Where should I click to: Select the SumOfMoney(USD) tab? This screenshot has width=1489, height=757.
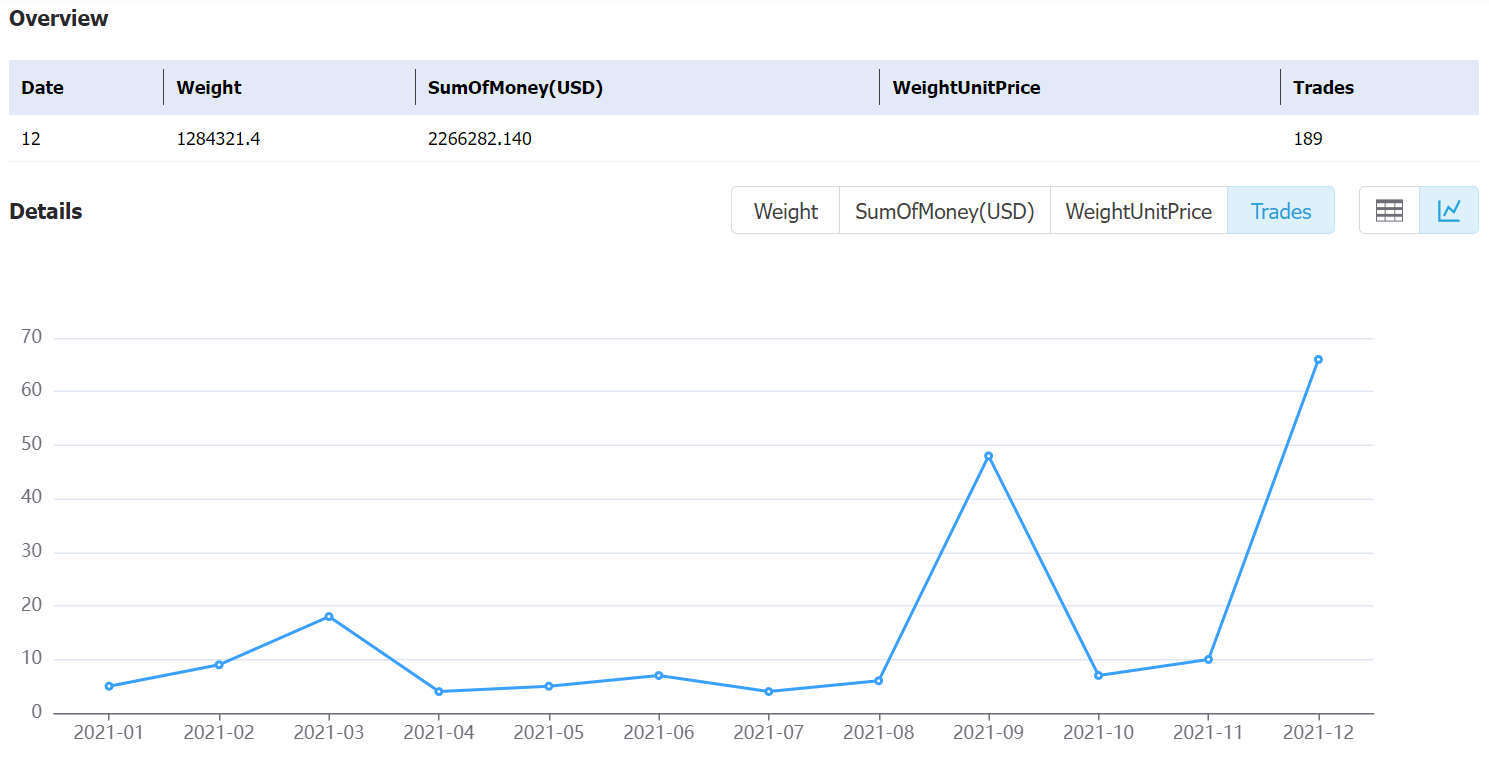tap(945, 211)
